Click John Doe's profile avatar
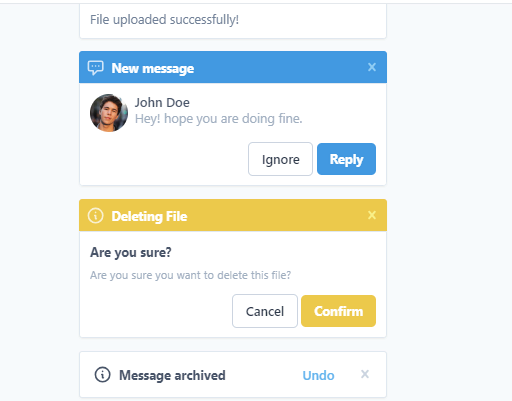512x401 pixels. coord(109,113)
